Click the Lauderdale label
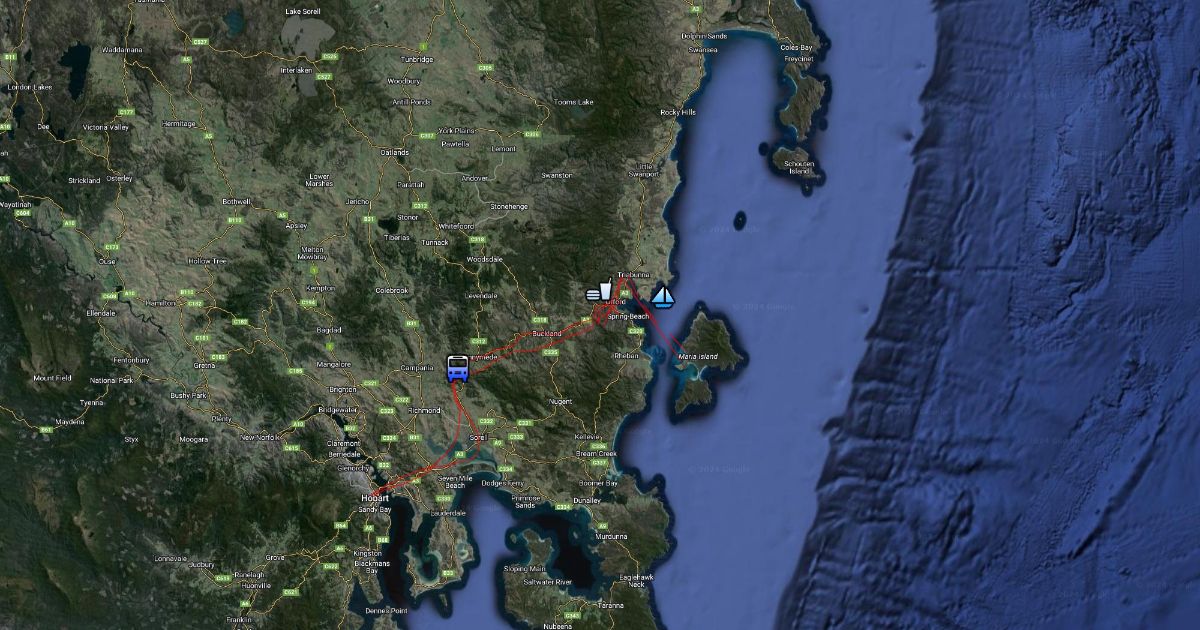 point(449,512)
